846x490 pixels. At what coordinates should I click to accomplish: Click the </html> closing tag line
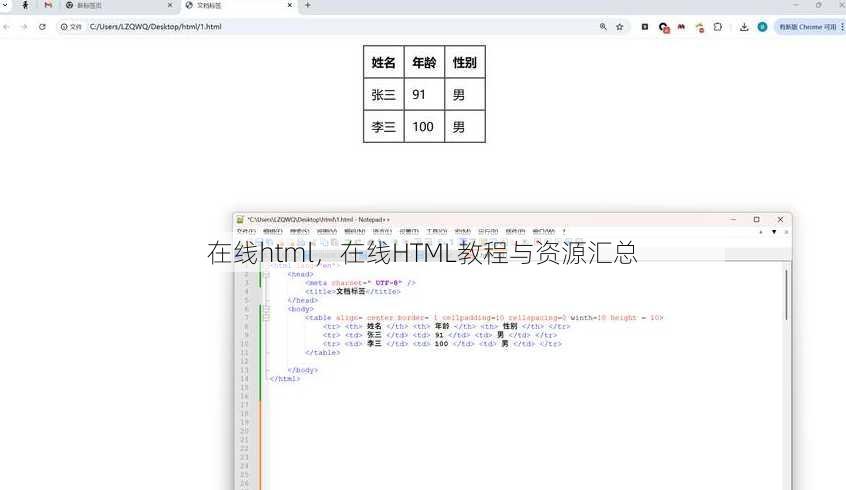[x=285, y=379]
